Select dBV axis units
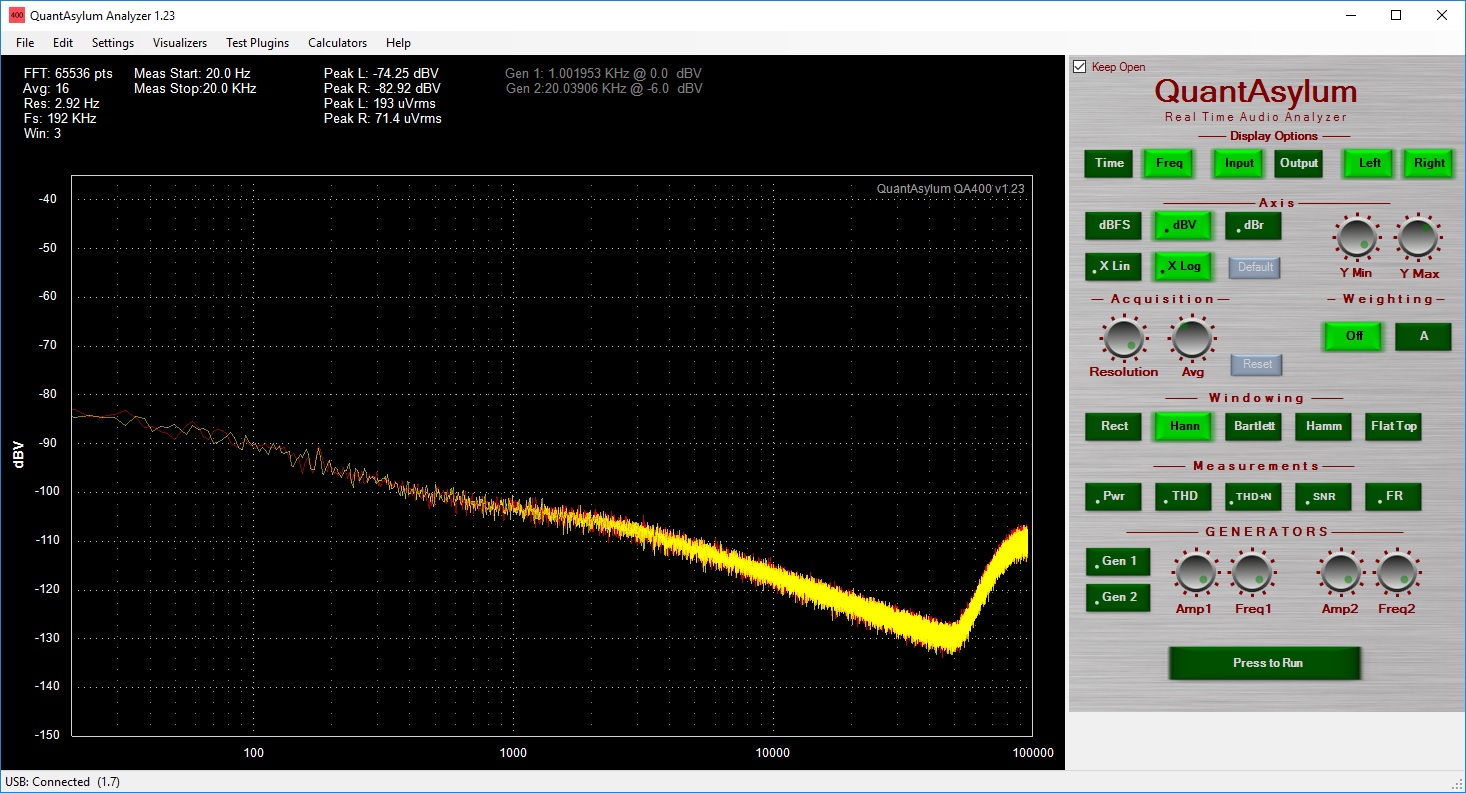 click(1183, 225)
